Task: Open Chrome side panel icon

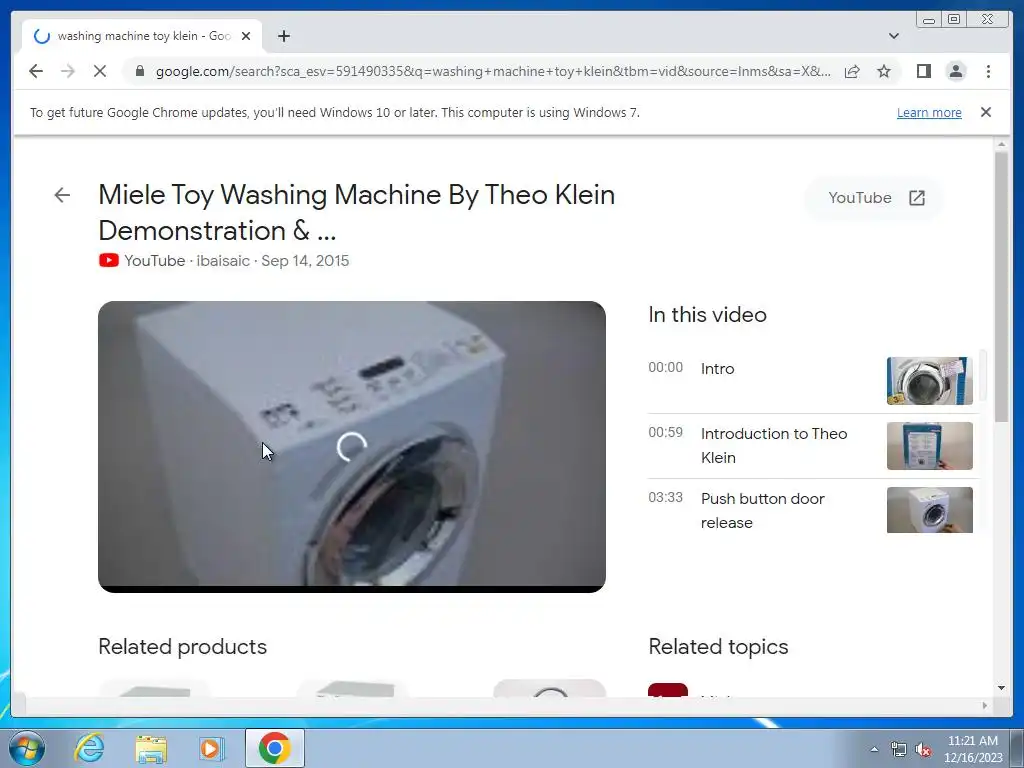Action: tap(923, 71)
